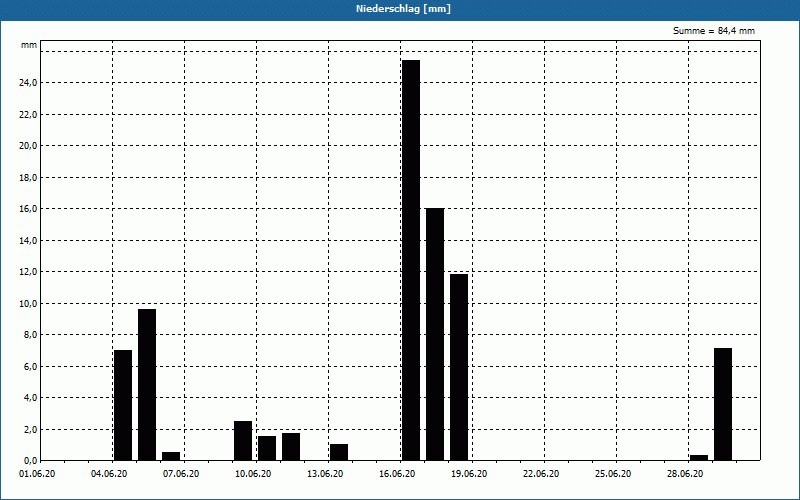Select the 10.06.20 date label
Screen dimensions: 800x500
coord(253,474)
